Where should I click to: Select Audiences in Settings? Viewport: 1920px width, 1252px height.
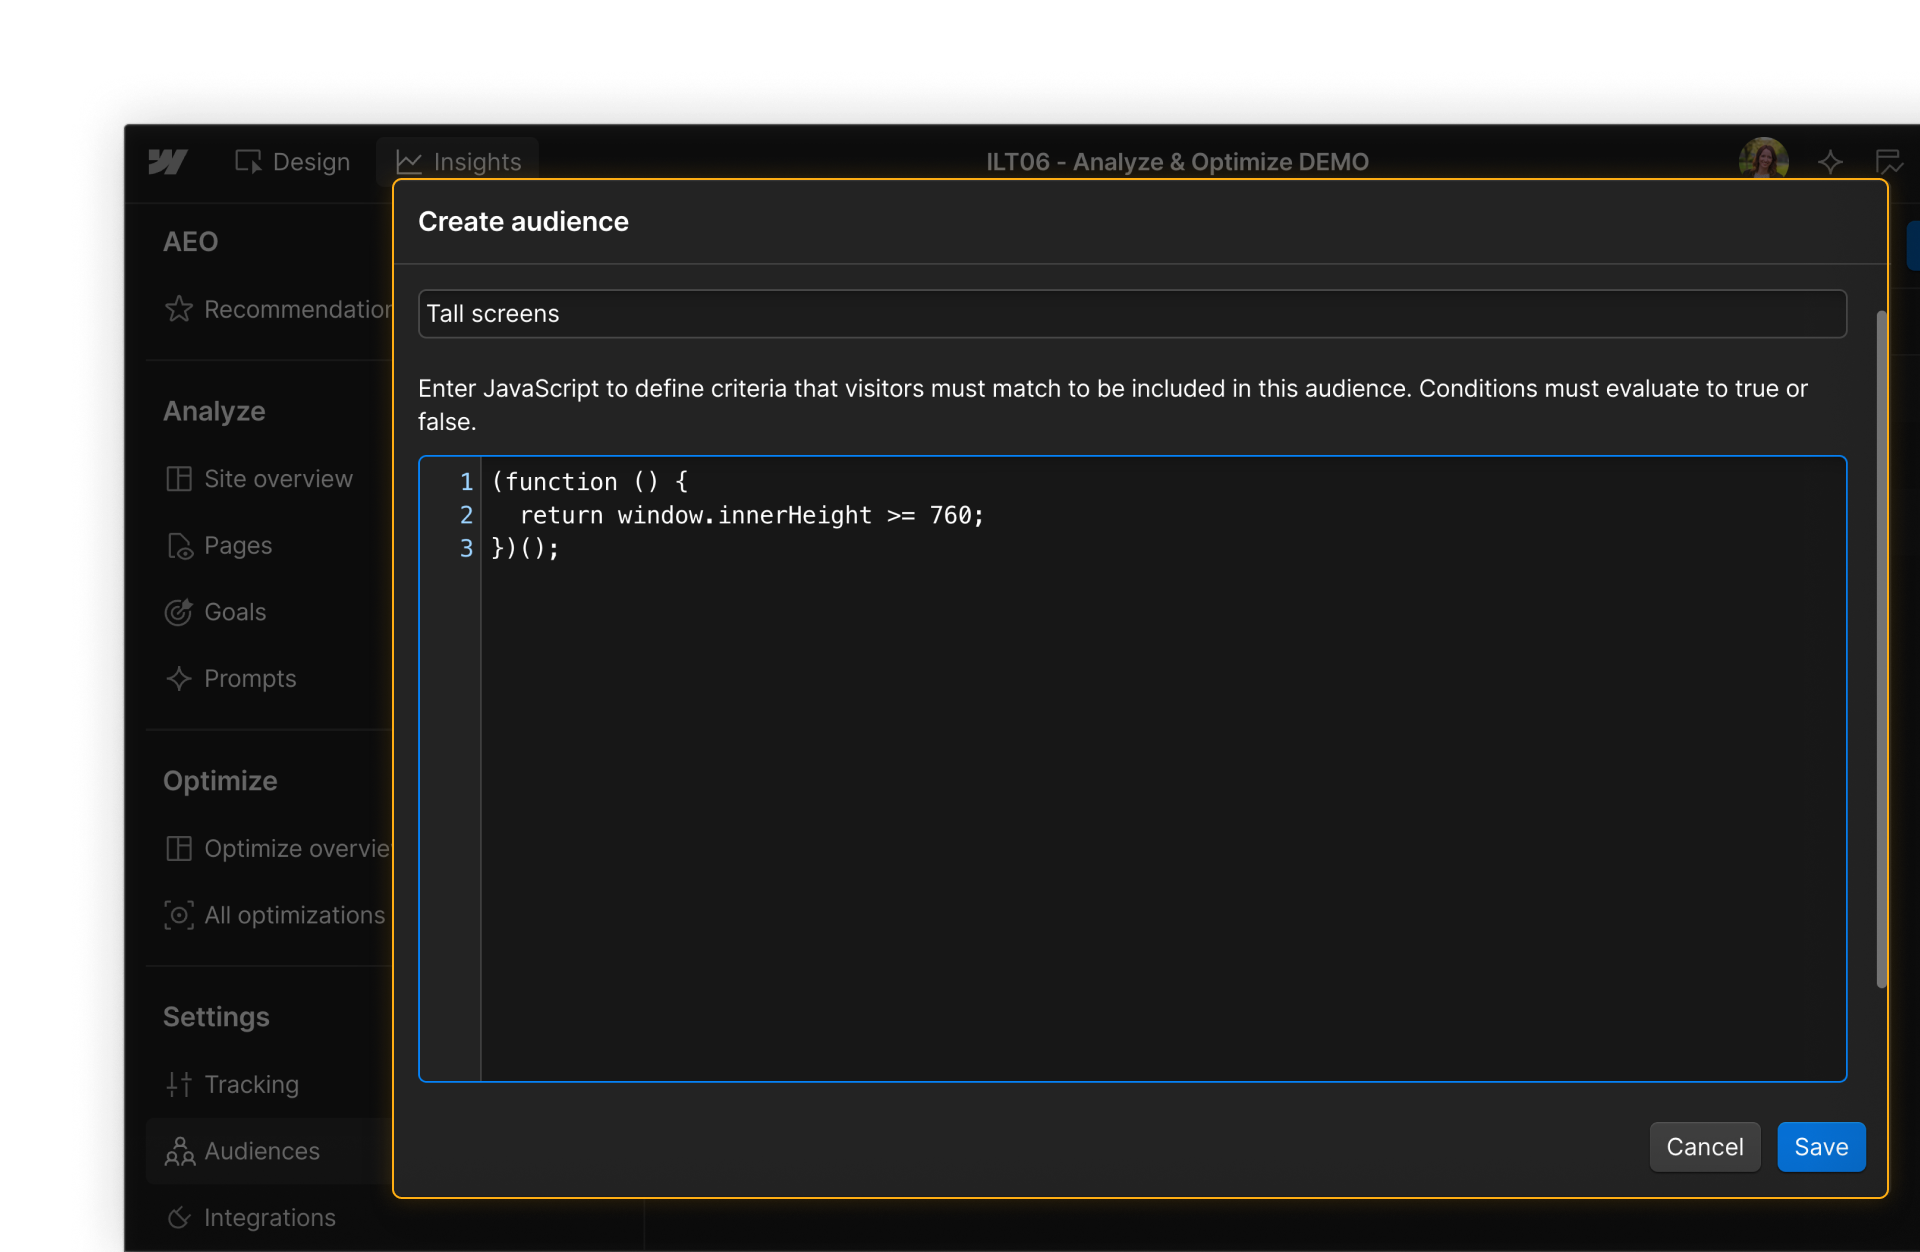[262, 1151]
